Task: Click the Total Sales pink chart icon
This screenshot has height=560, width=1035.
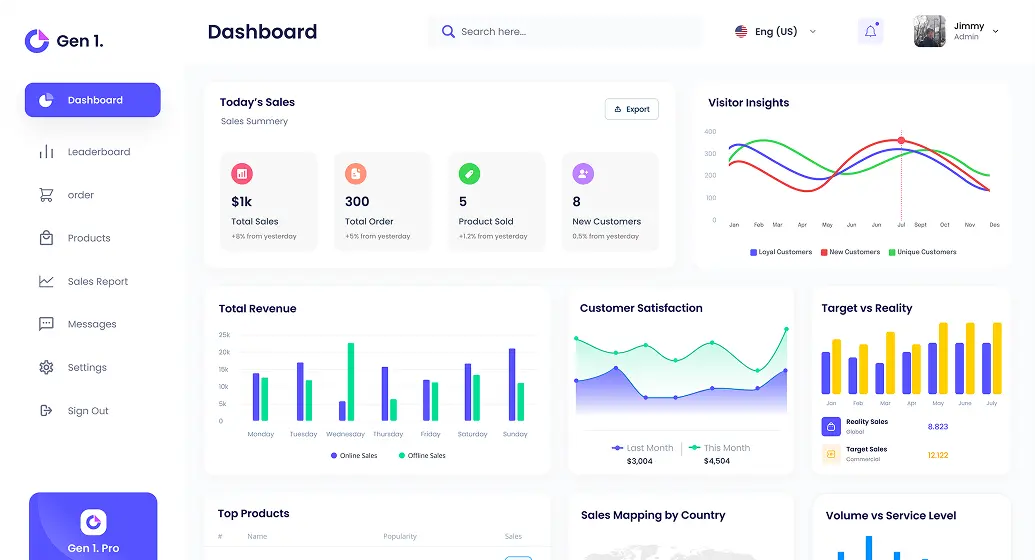Action: click(242, 174)
